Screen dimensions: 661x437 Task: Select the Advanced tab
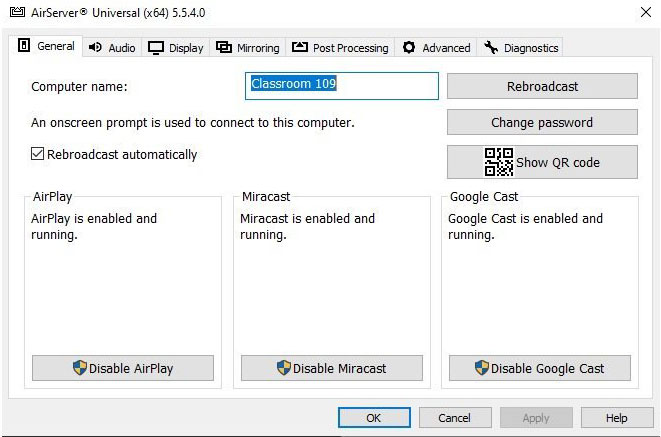click(436, 48)
